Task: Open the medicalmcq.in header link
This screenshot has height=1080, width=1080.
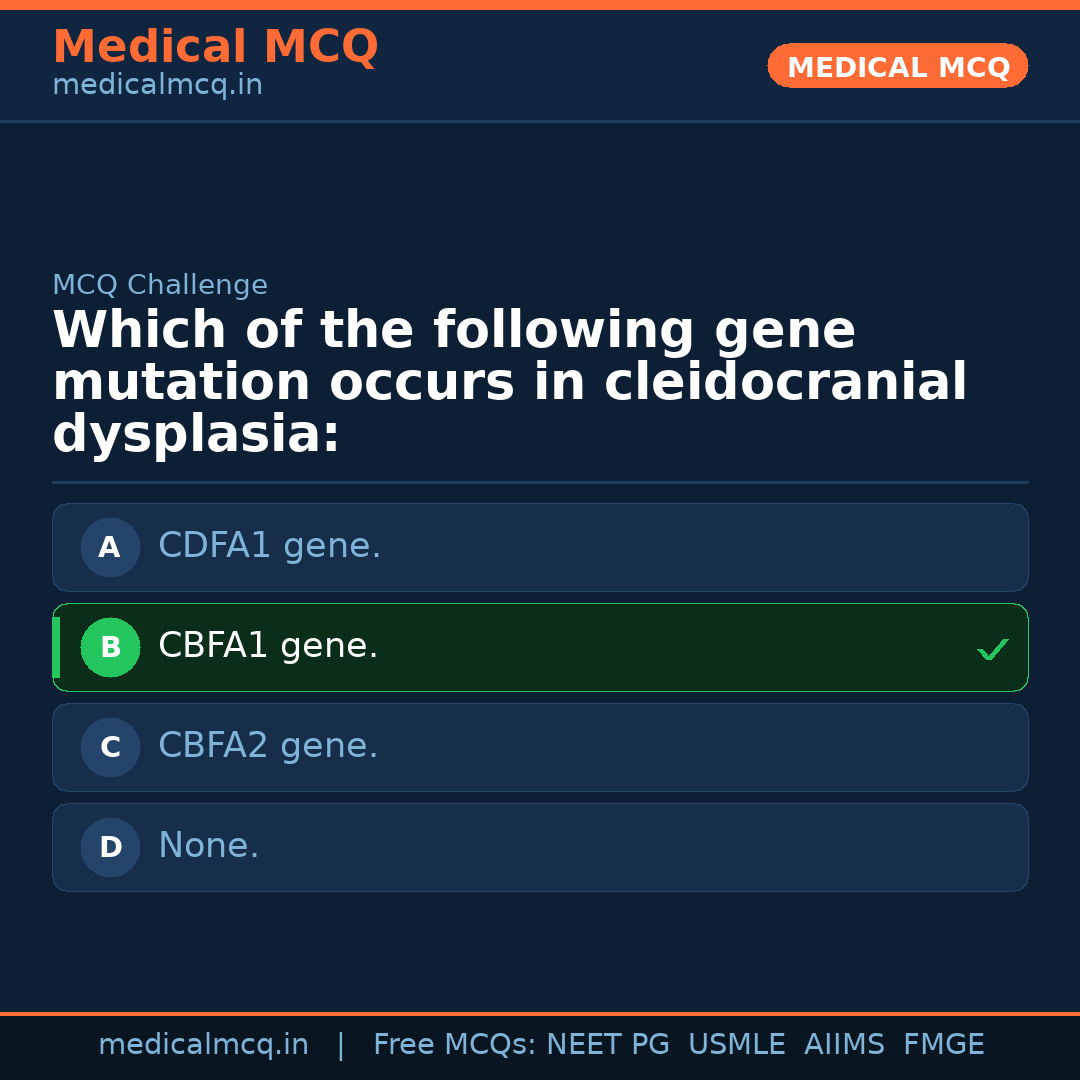Action: tap(157, 85)
